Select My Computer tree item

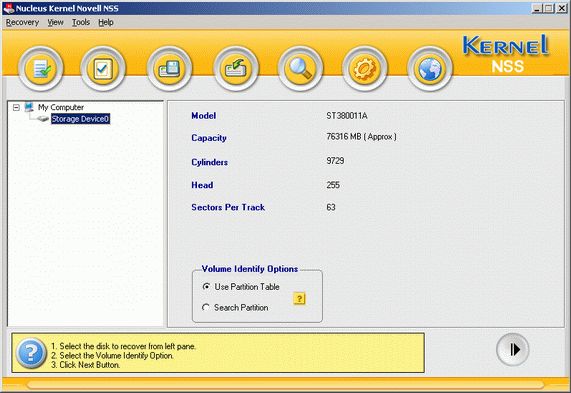tap(61, 107)
